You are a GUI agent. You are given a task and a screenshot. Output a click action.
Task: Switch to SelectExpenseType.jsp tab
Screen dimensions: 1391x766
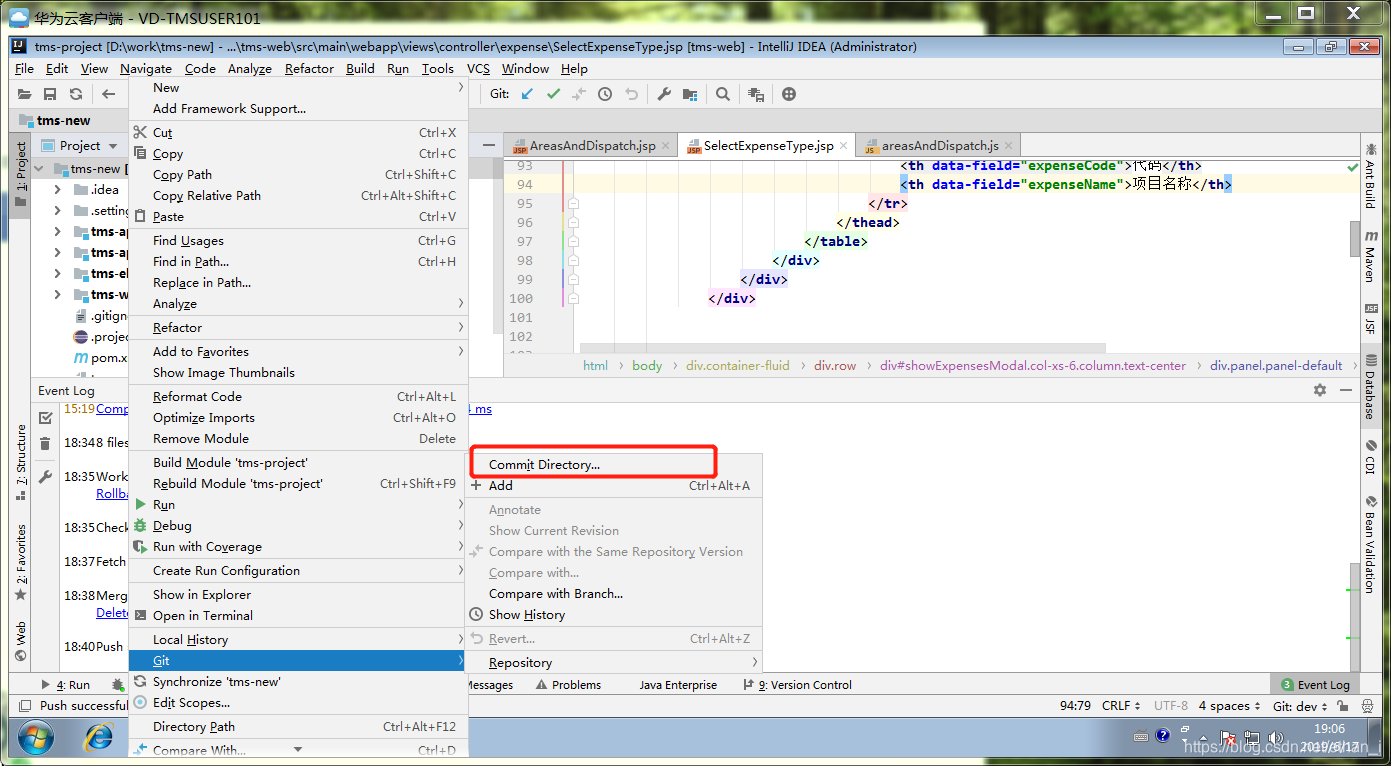pyautogui.click(x=766, y=145)
